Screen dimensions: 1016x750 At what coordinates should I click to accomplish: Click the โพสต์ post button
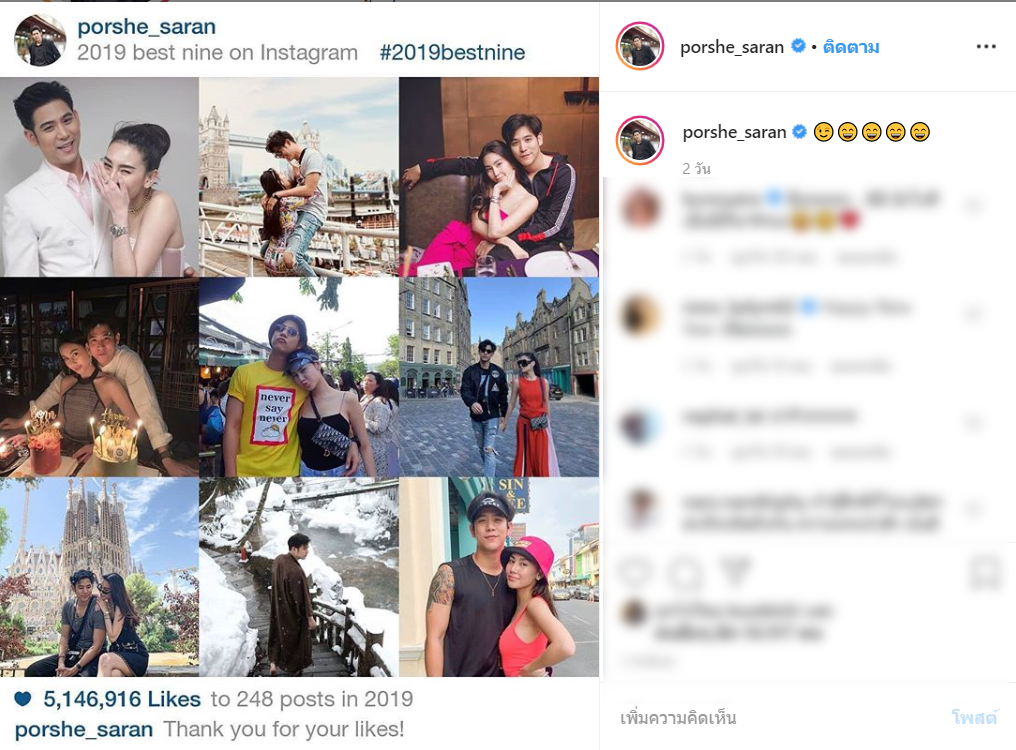click(x=974, y=718)
